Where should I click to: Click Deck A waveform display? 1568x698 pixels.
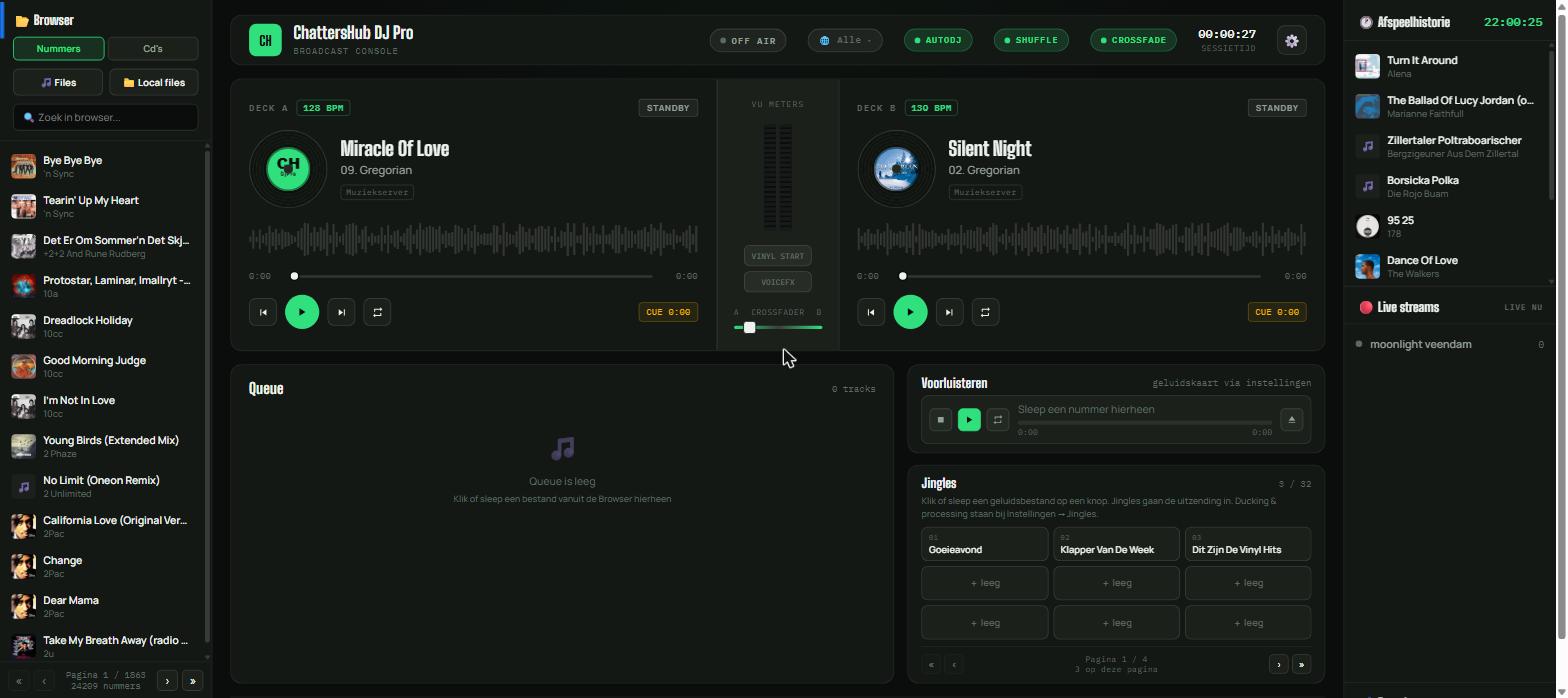pos(473,239)
